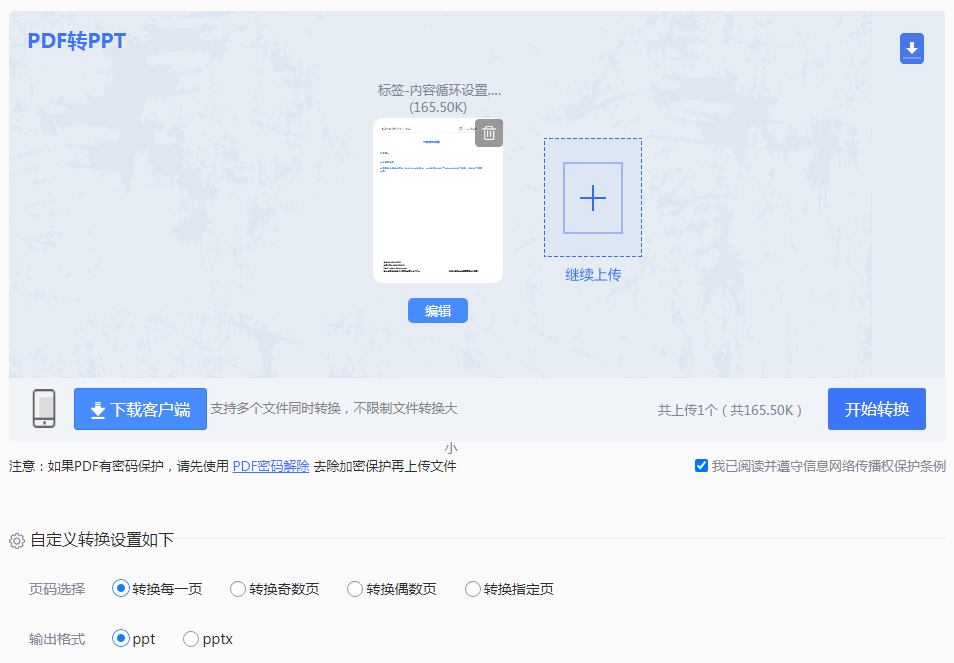Click the 继续上传 label below the upload box
This screenshot has height=663, width=954.
[592, 273]
